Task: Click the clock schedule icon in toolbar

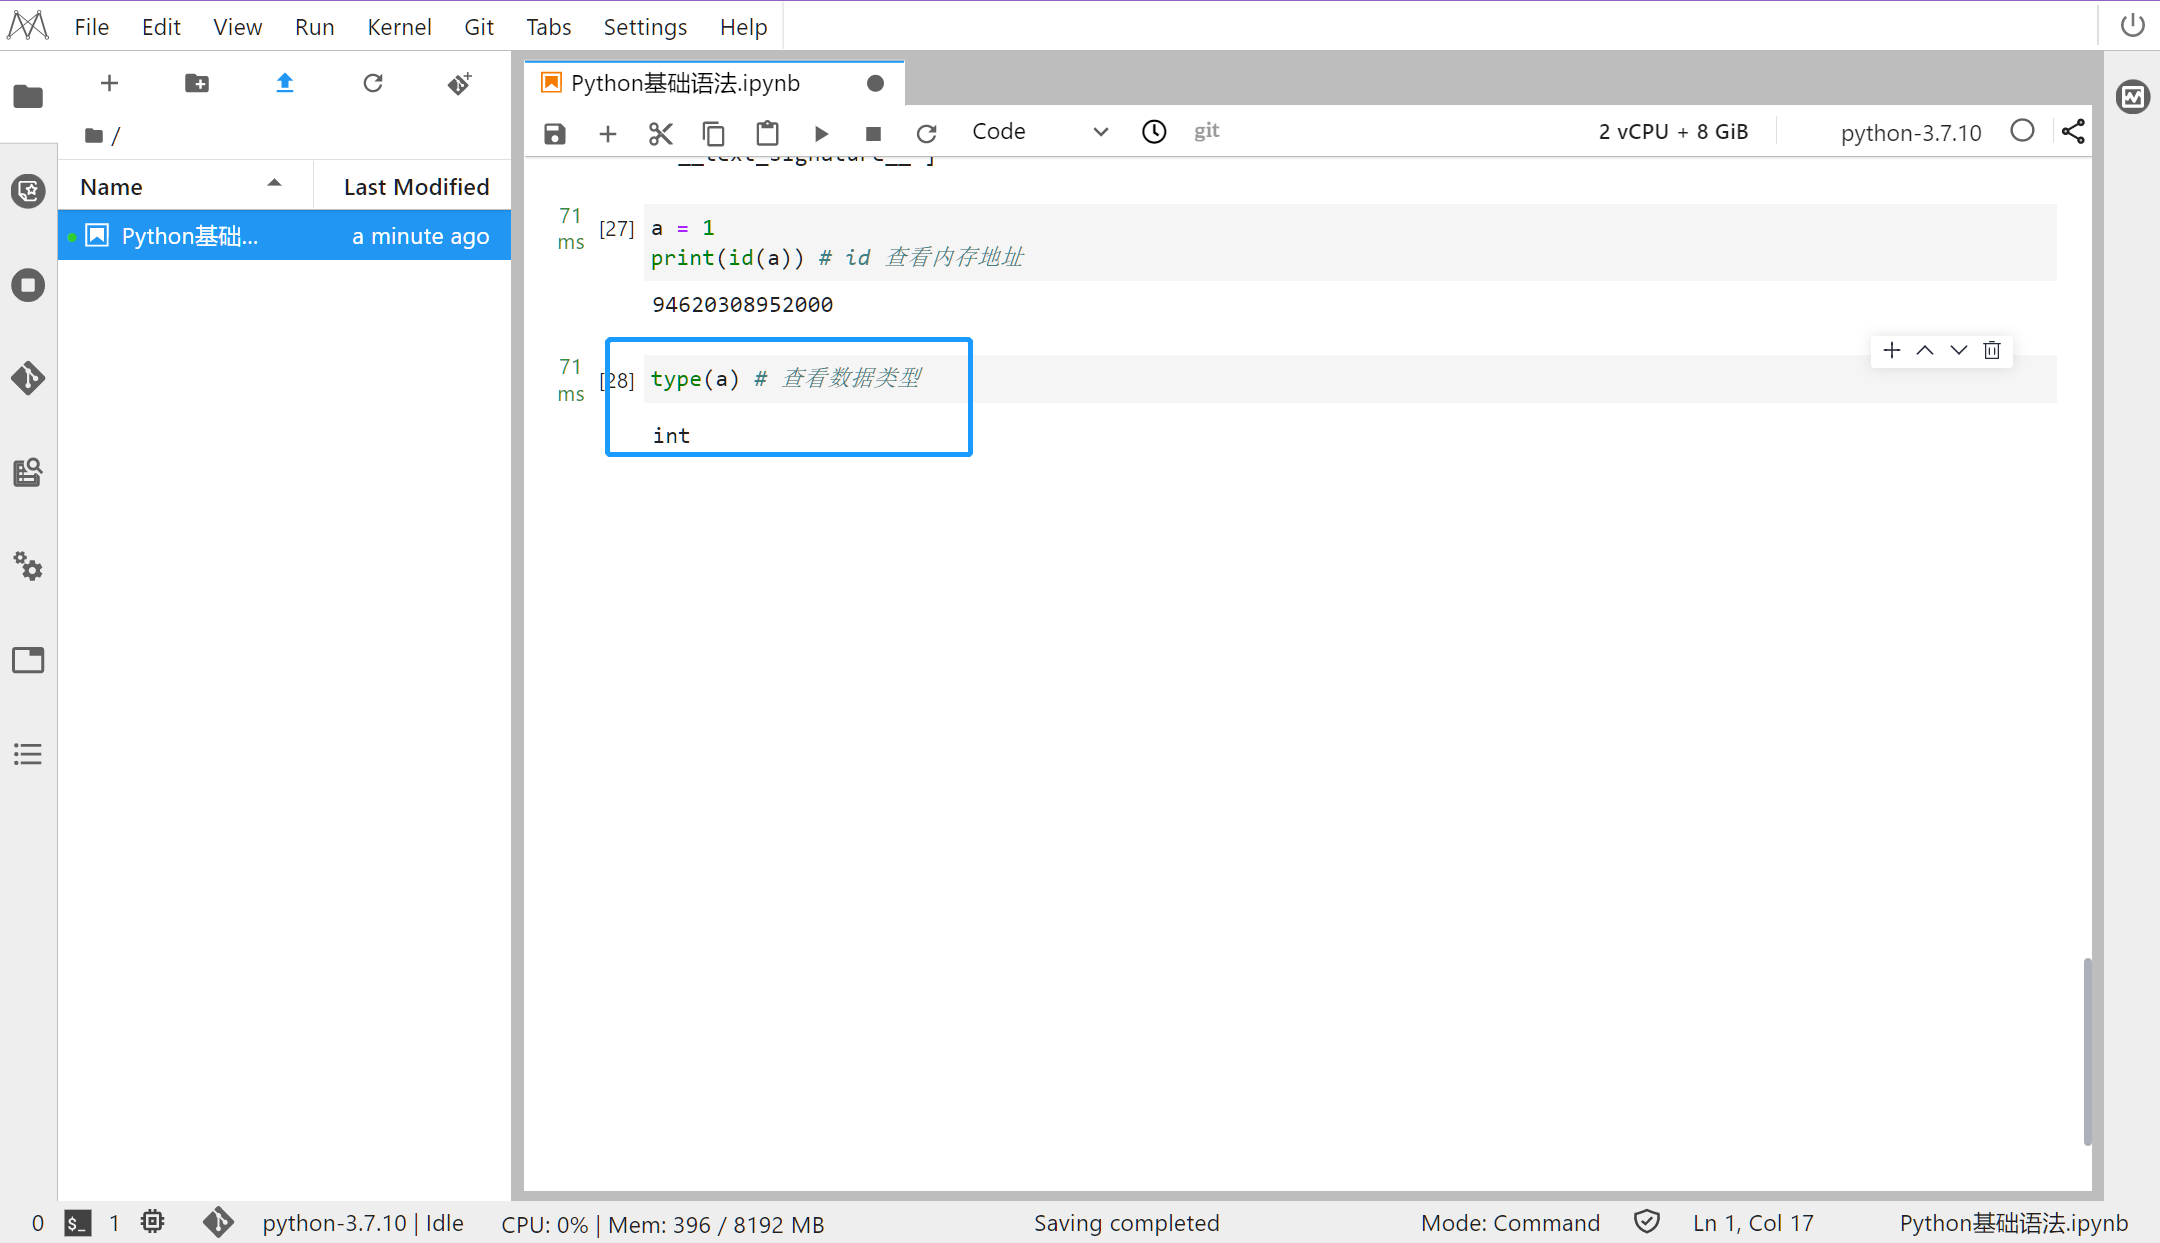Action: 1154,132
